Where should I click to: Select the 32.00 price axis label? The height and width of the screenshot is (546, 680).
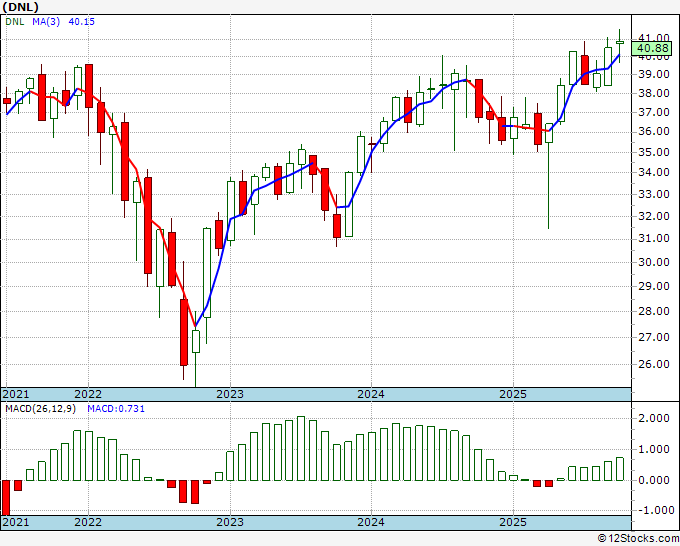[654, 216]
